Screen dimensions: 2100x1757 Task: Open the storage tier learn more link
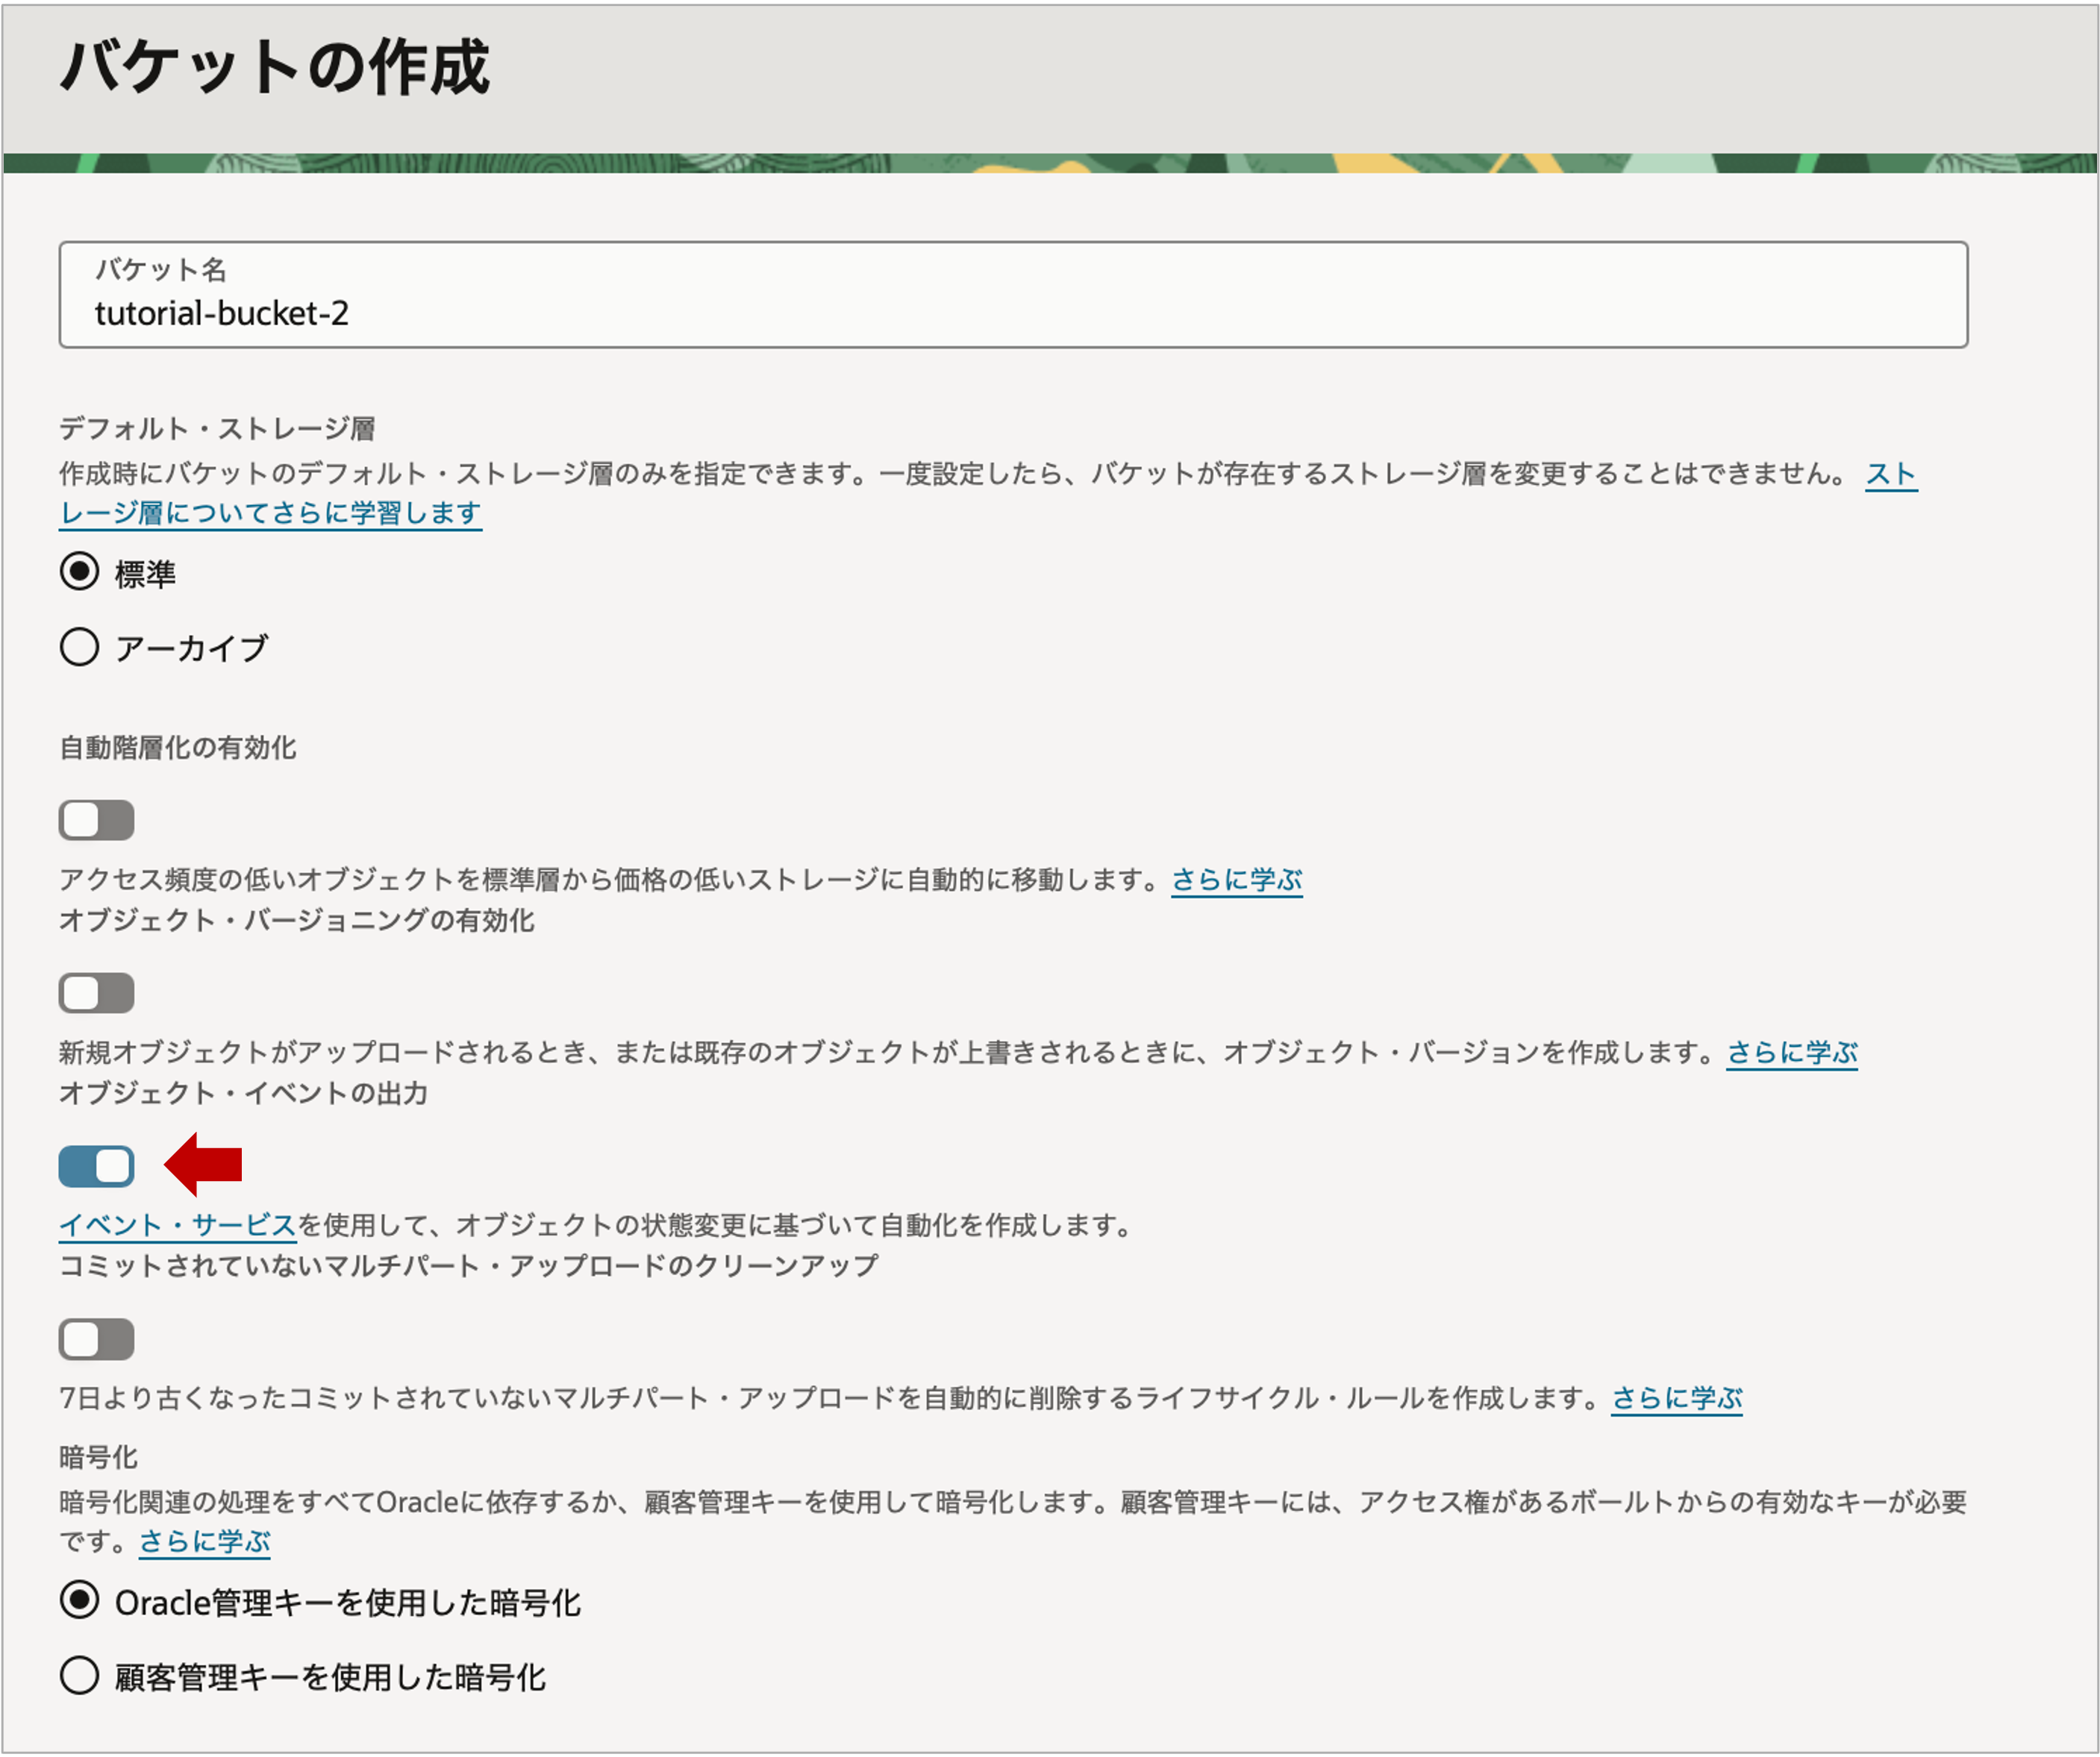point(270,513)
